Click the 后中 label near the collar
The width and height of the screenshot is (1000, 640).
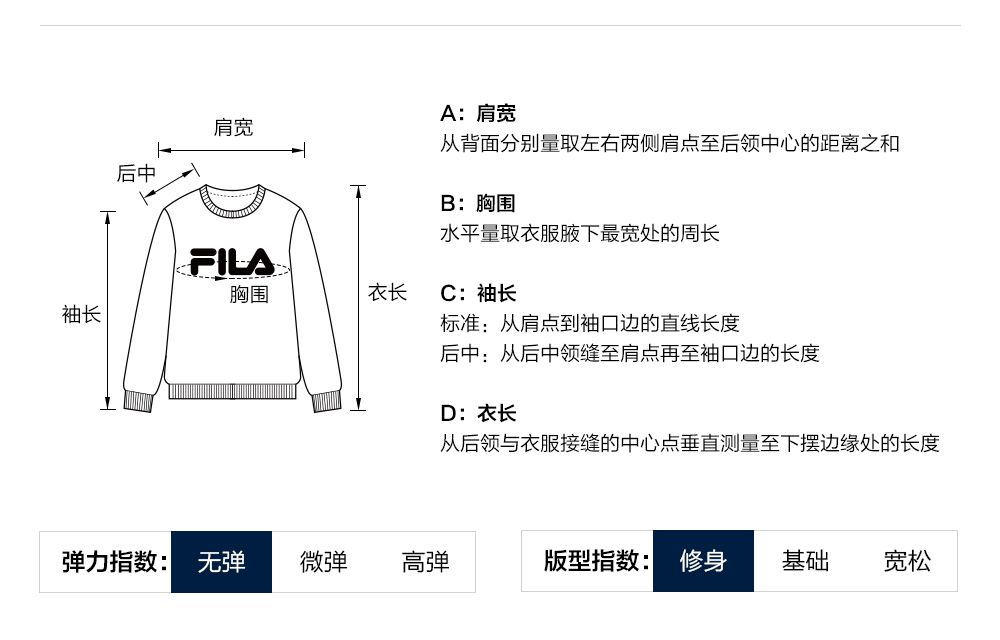click(x=136, y=174)
